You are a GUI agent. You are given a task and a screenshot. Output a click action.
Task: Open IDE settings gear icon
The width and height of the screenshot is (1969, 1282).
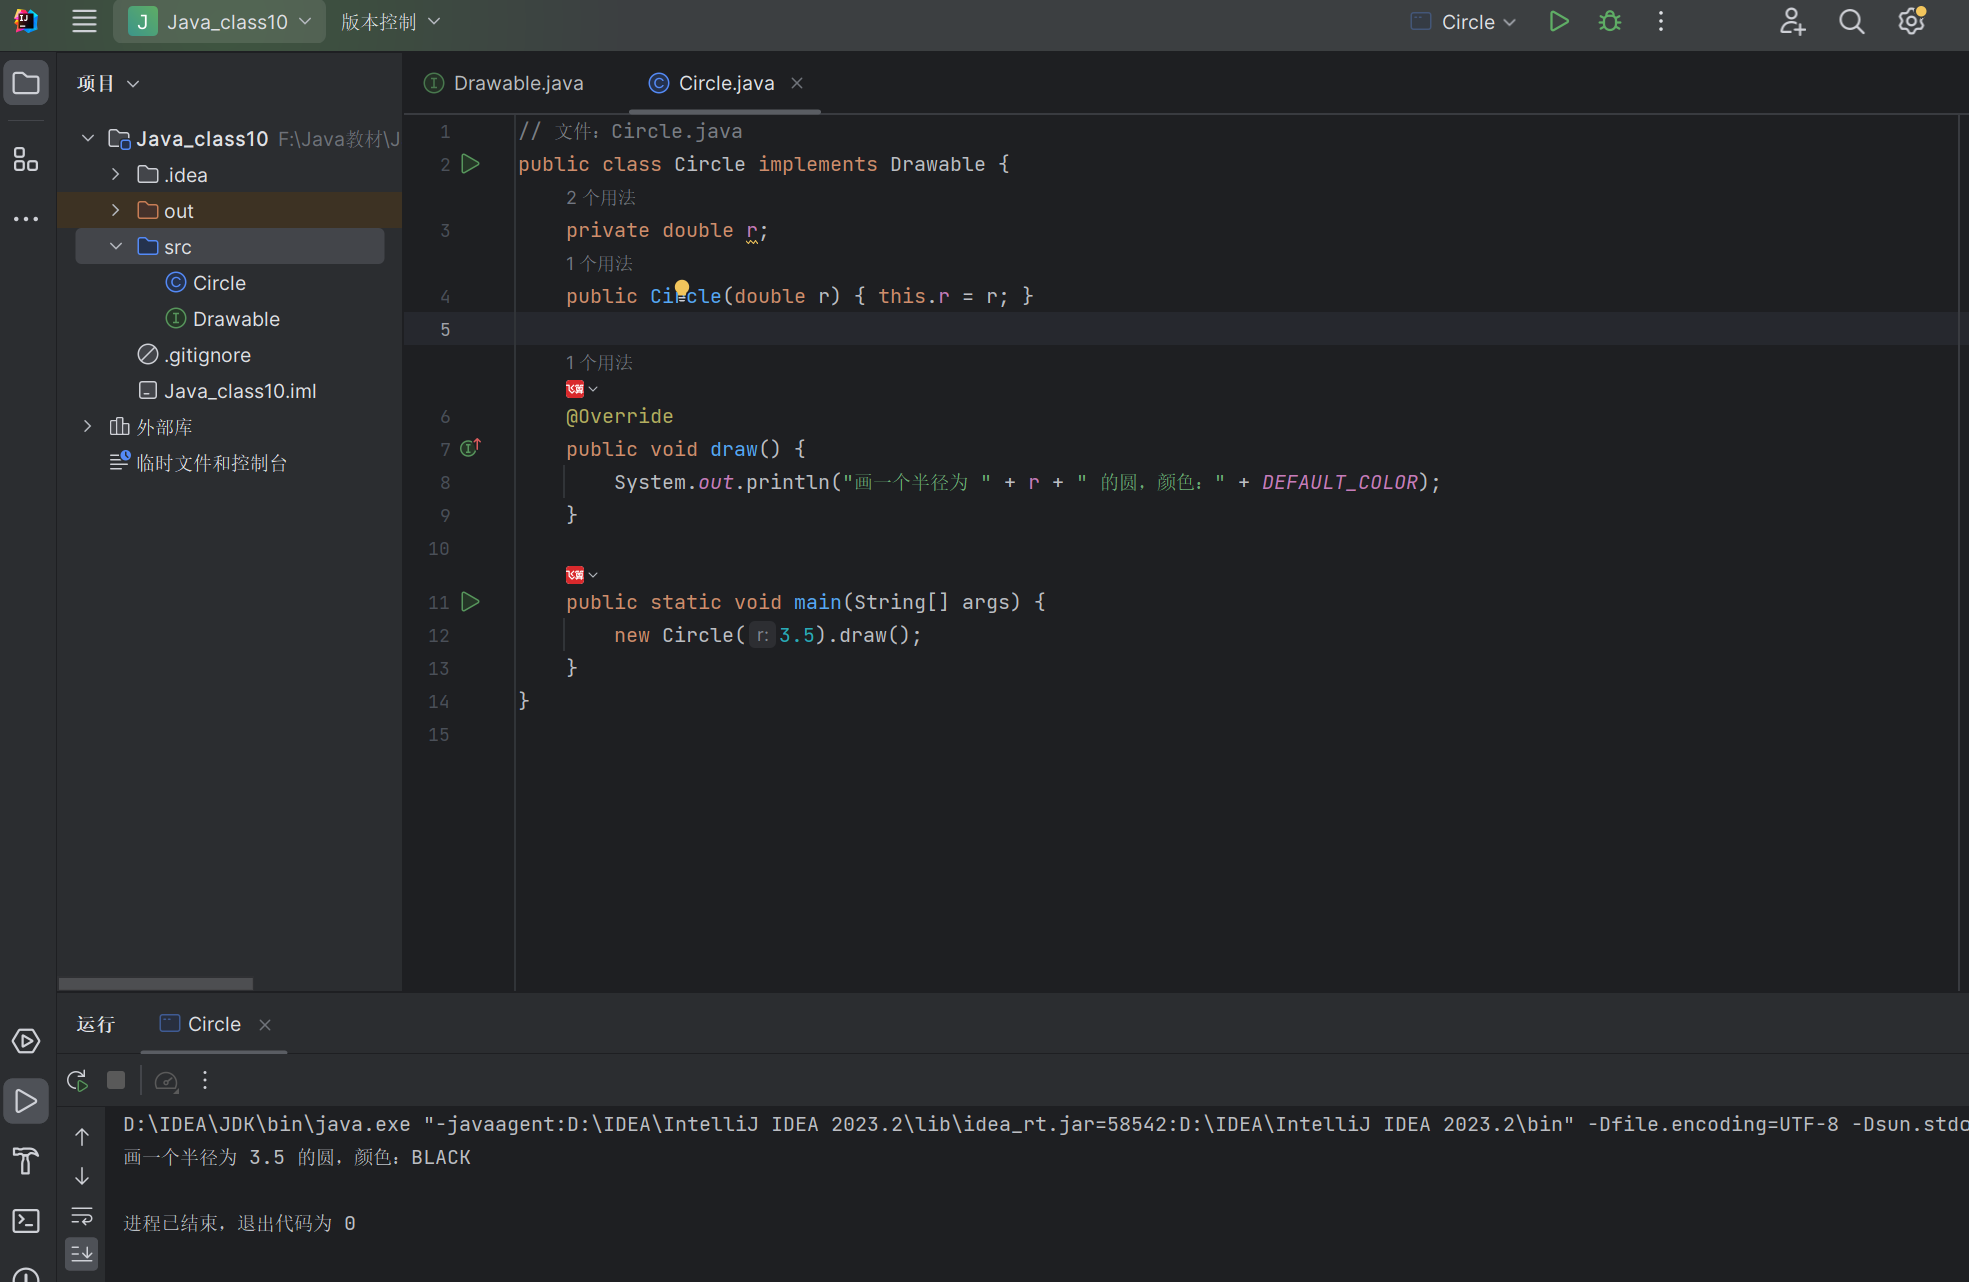[1911, 22]
